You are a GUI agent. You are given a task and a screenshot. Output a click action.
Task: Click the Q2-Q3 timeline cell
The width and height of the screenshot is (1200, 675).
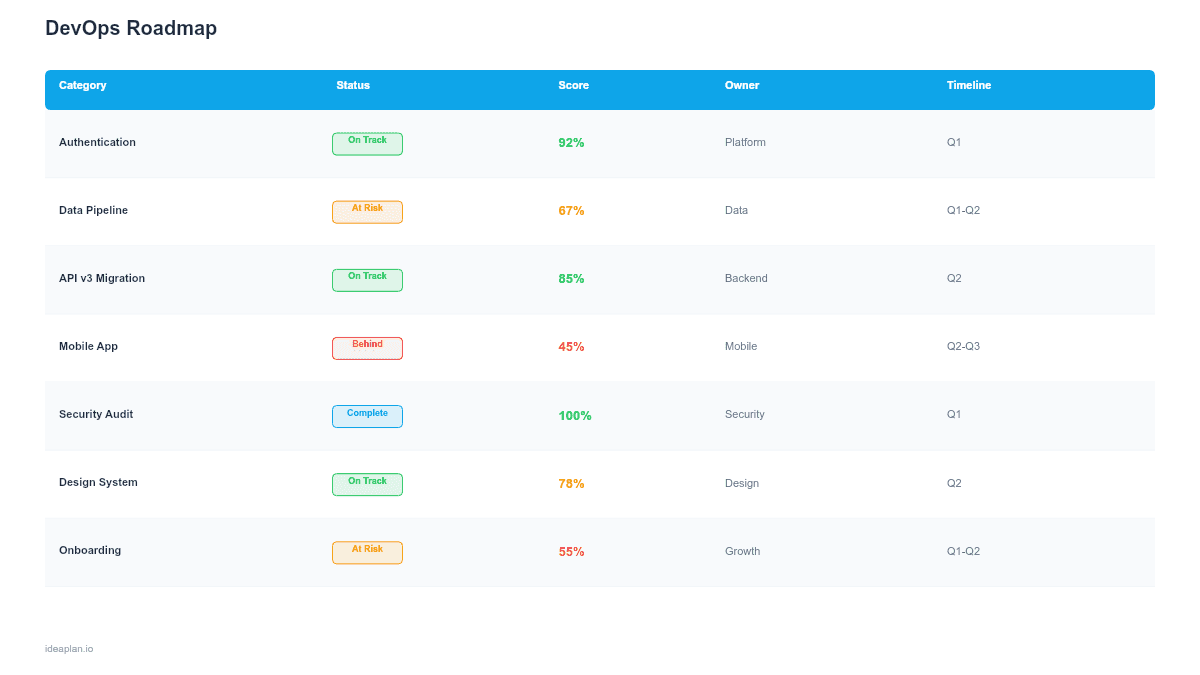click(963, 347)
